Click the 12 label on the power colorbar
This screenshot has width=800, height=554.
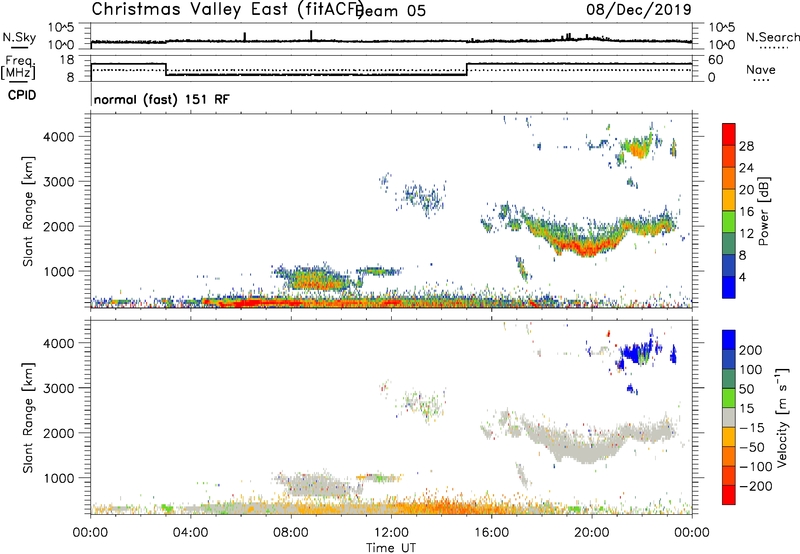(746, 234)
